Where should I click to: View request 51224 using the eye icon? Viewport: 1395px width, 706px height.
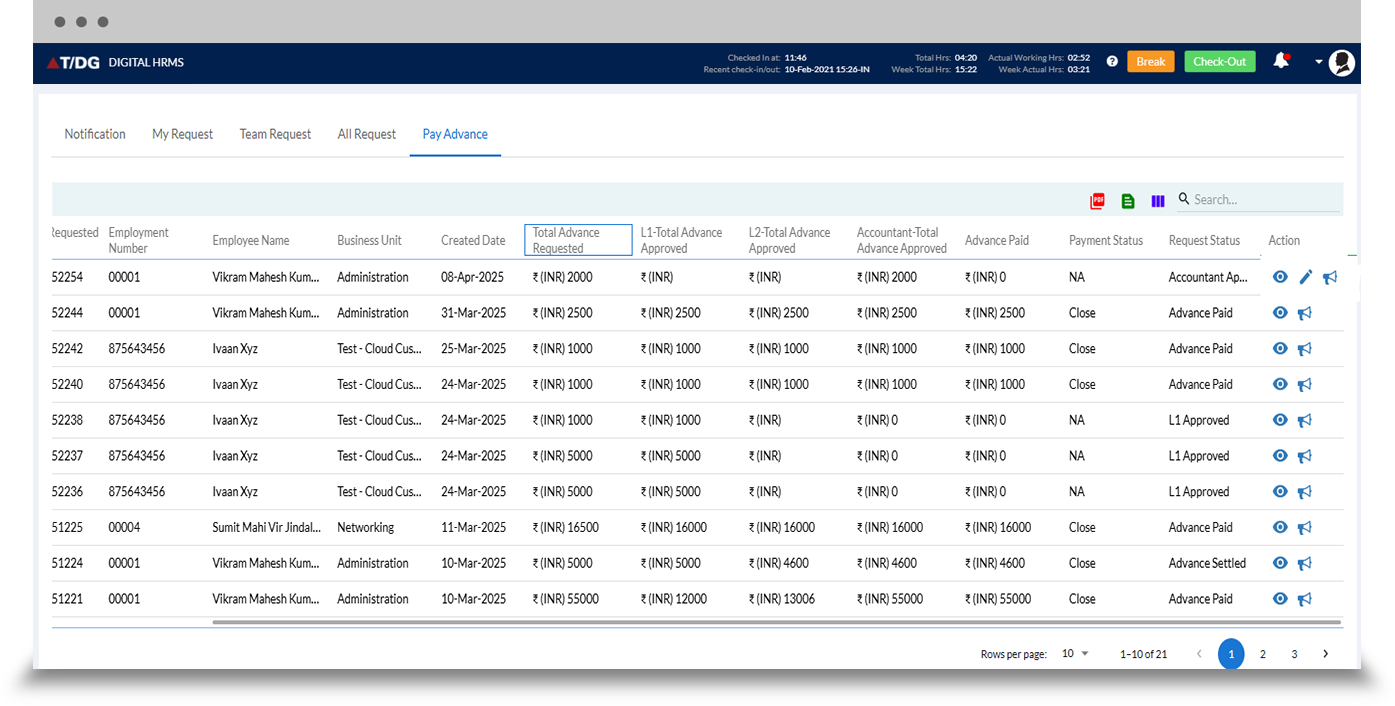pyautogui.click(x=1280, y=563)
